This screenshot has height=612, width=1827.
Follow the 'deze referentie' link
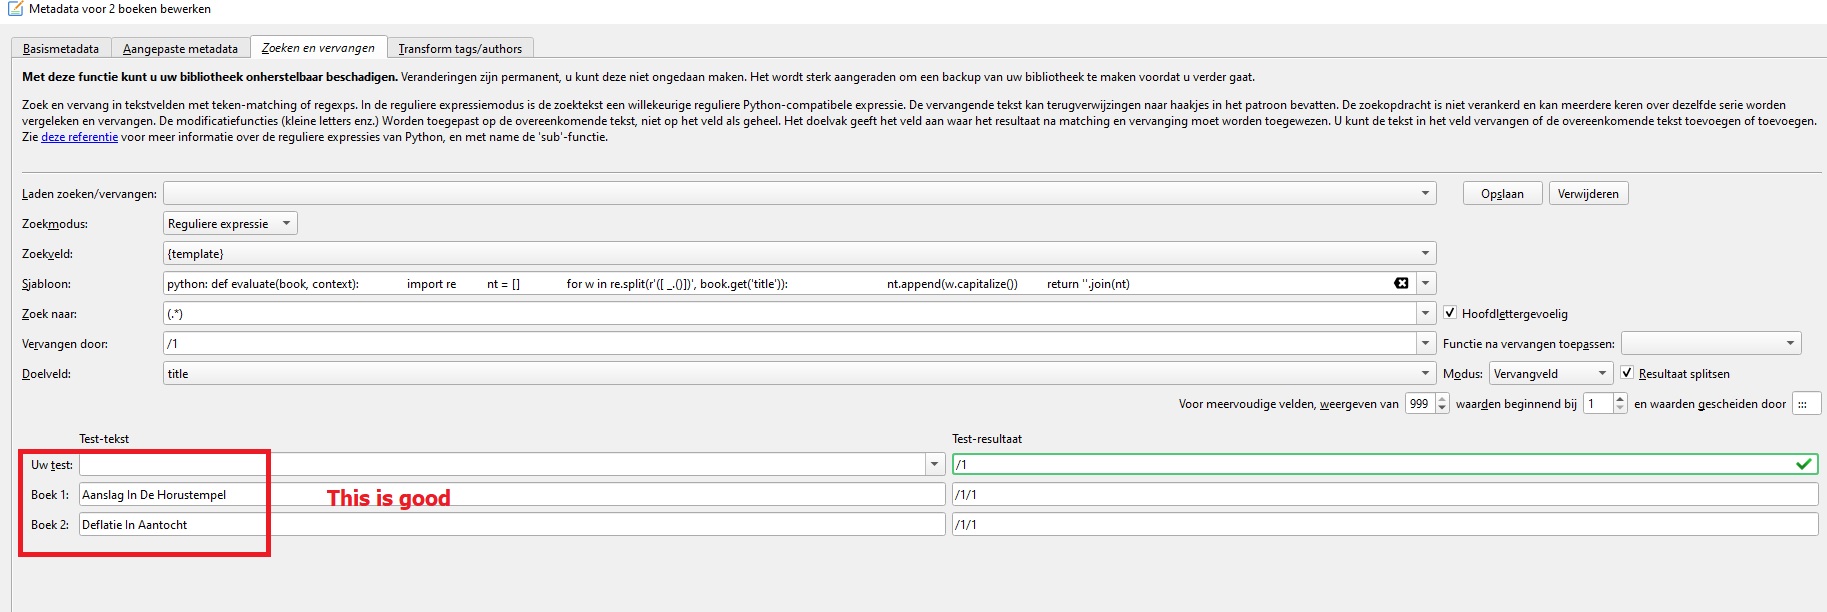(x=79, y=137)
